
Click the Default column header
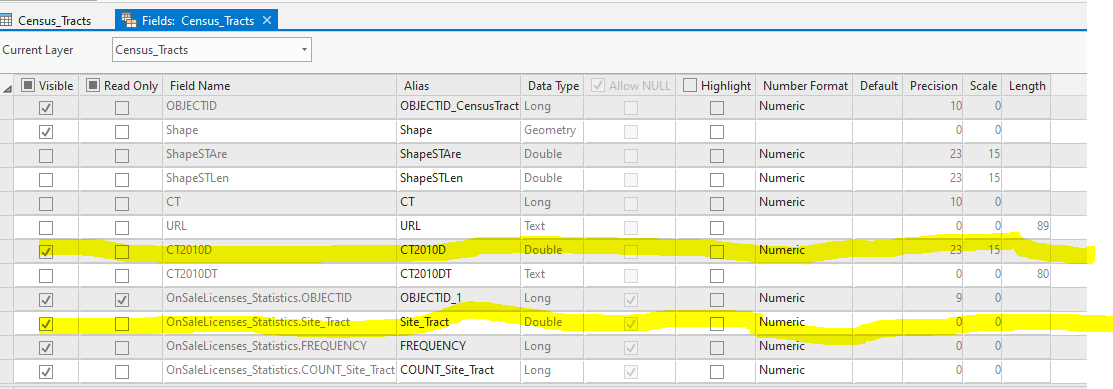(x=879, y=85)
